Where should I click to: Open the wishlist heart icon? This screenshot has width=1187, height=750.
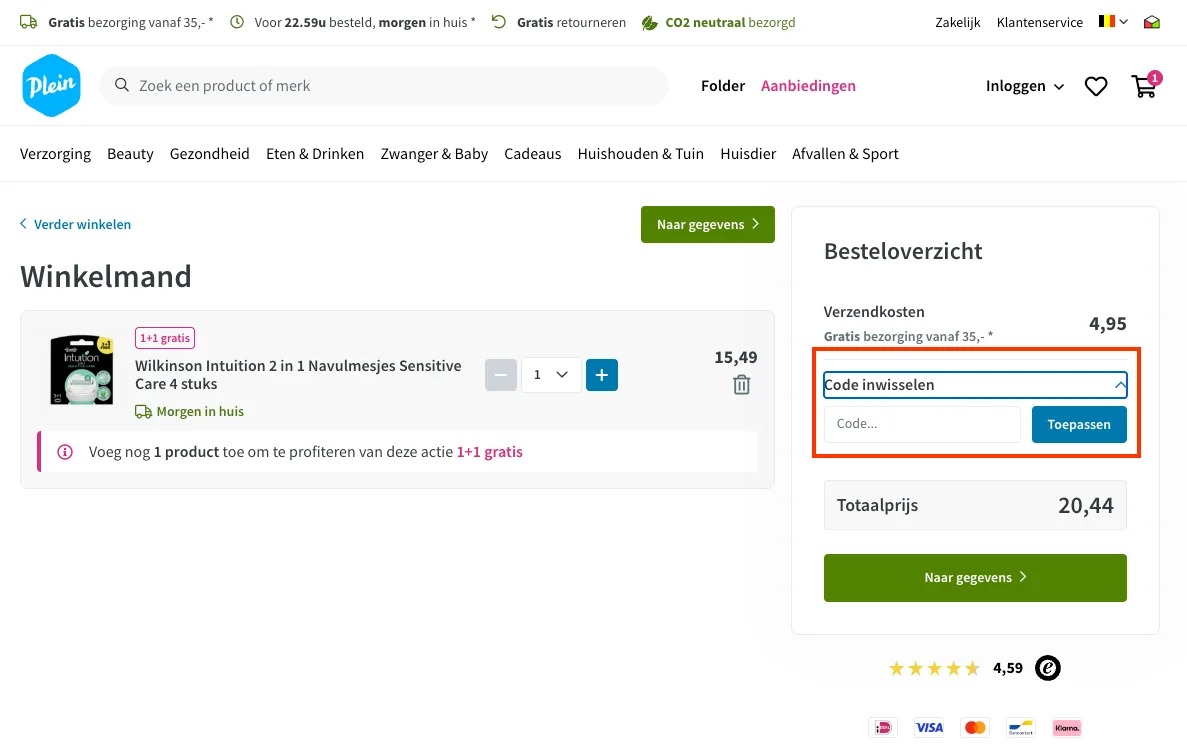point(1096,86)
